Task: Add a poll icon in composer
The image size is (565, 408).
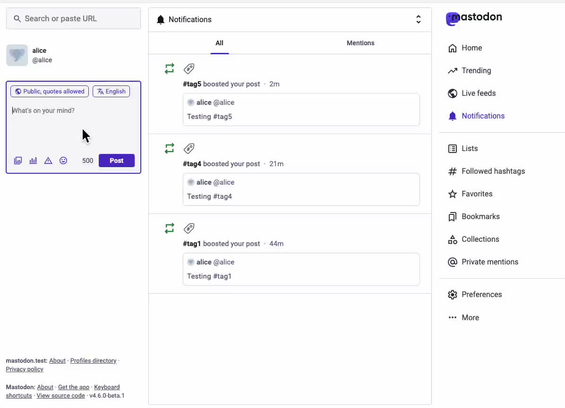Action: coord(33,161)
